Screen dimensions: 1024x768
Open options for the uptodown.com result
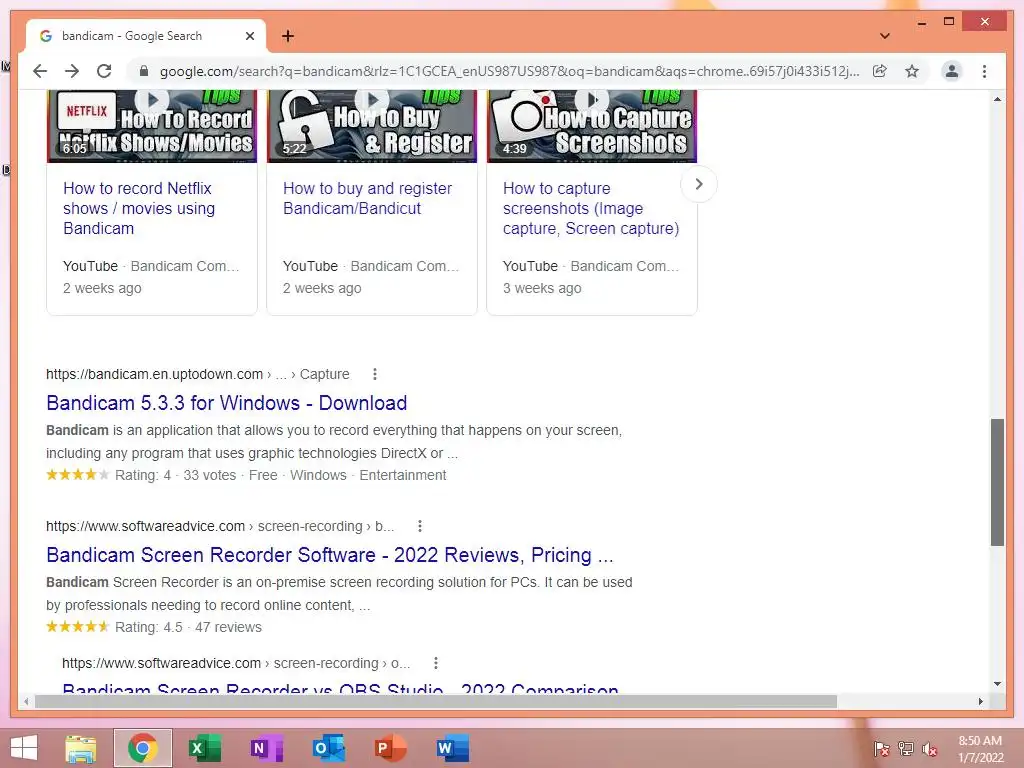(375, 374)
